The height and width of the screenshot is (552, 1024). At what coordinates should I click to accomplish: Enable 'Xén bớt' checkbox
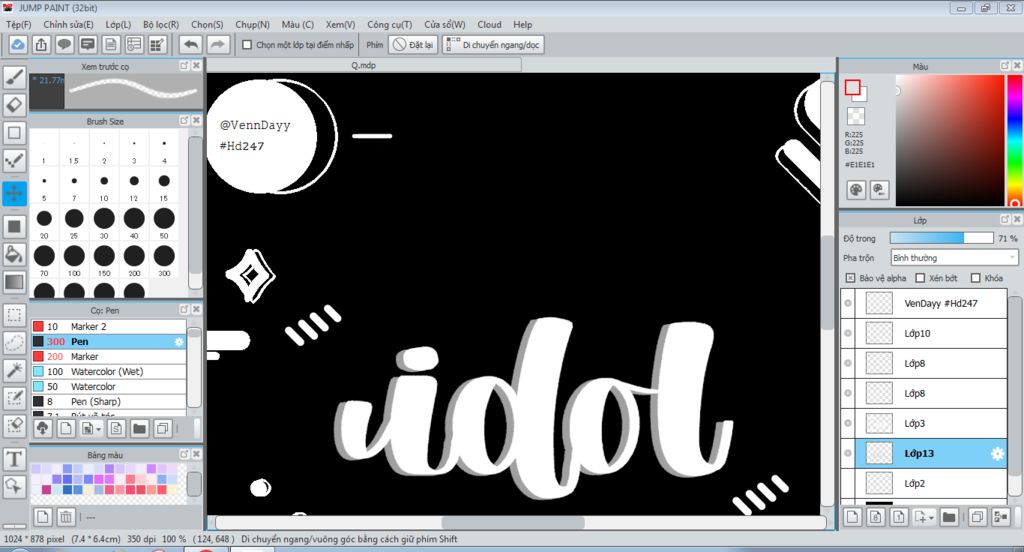[920, 278]
